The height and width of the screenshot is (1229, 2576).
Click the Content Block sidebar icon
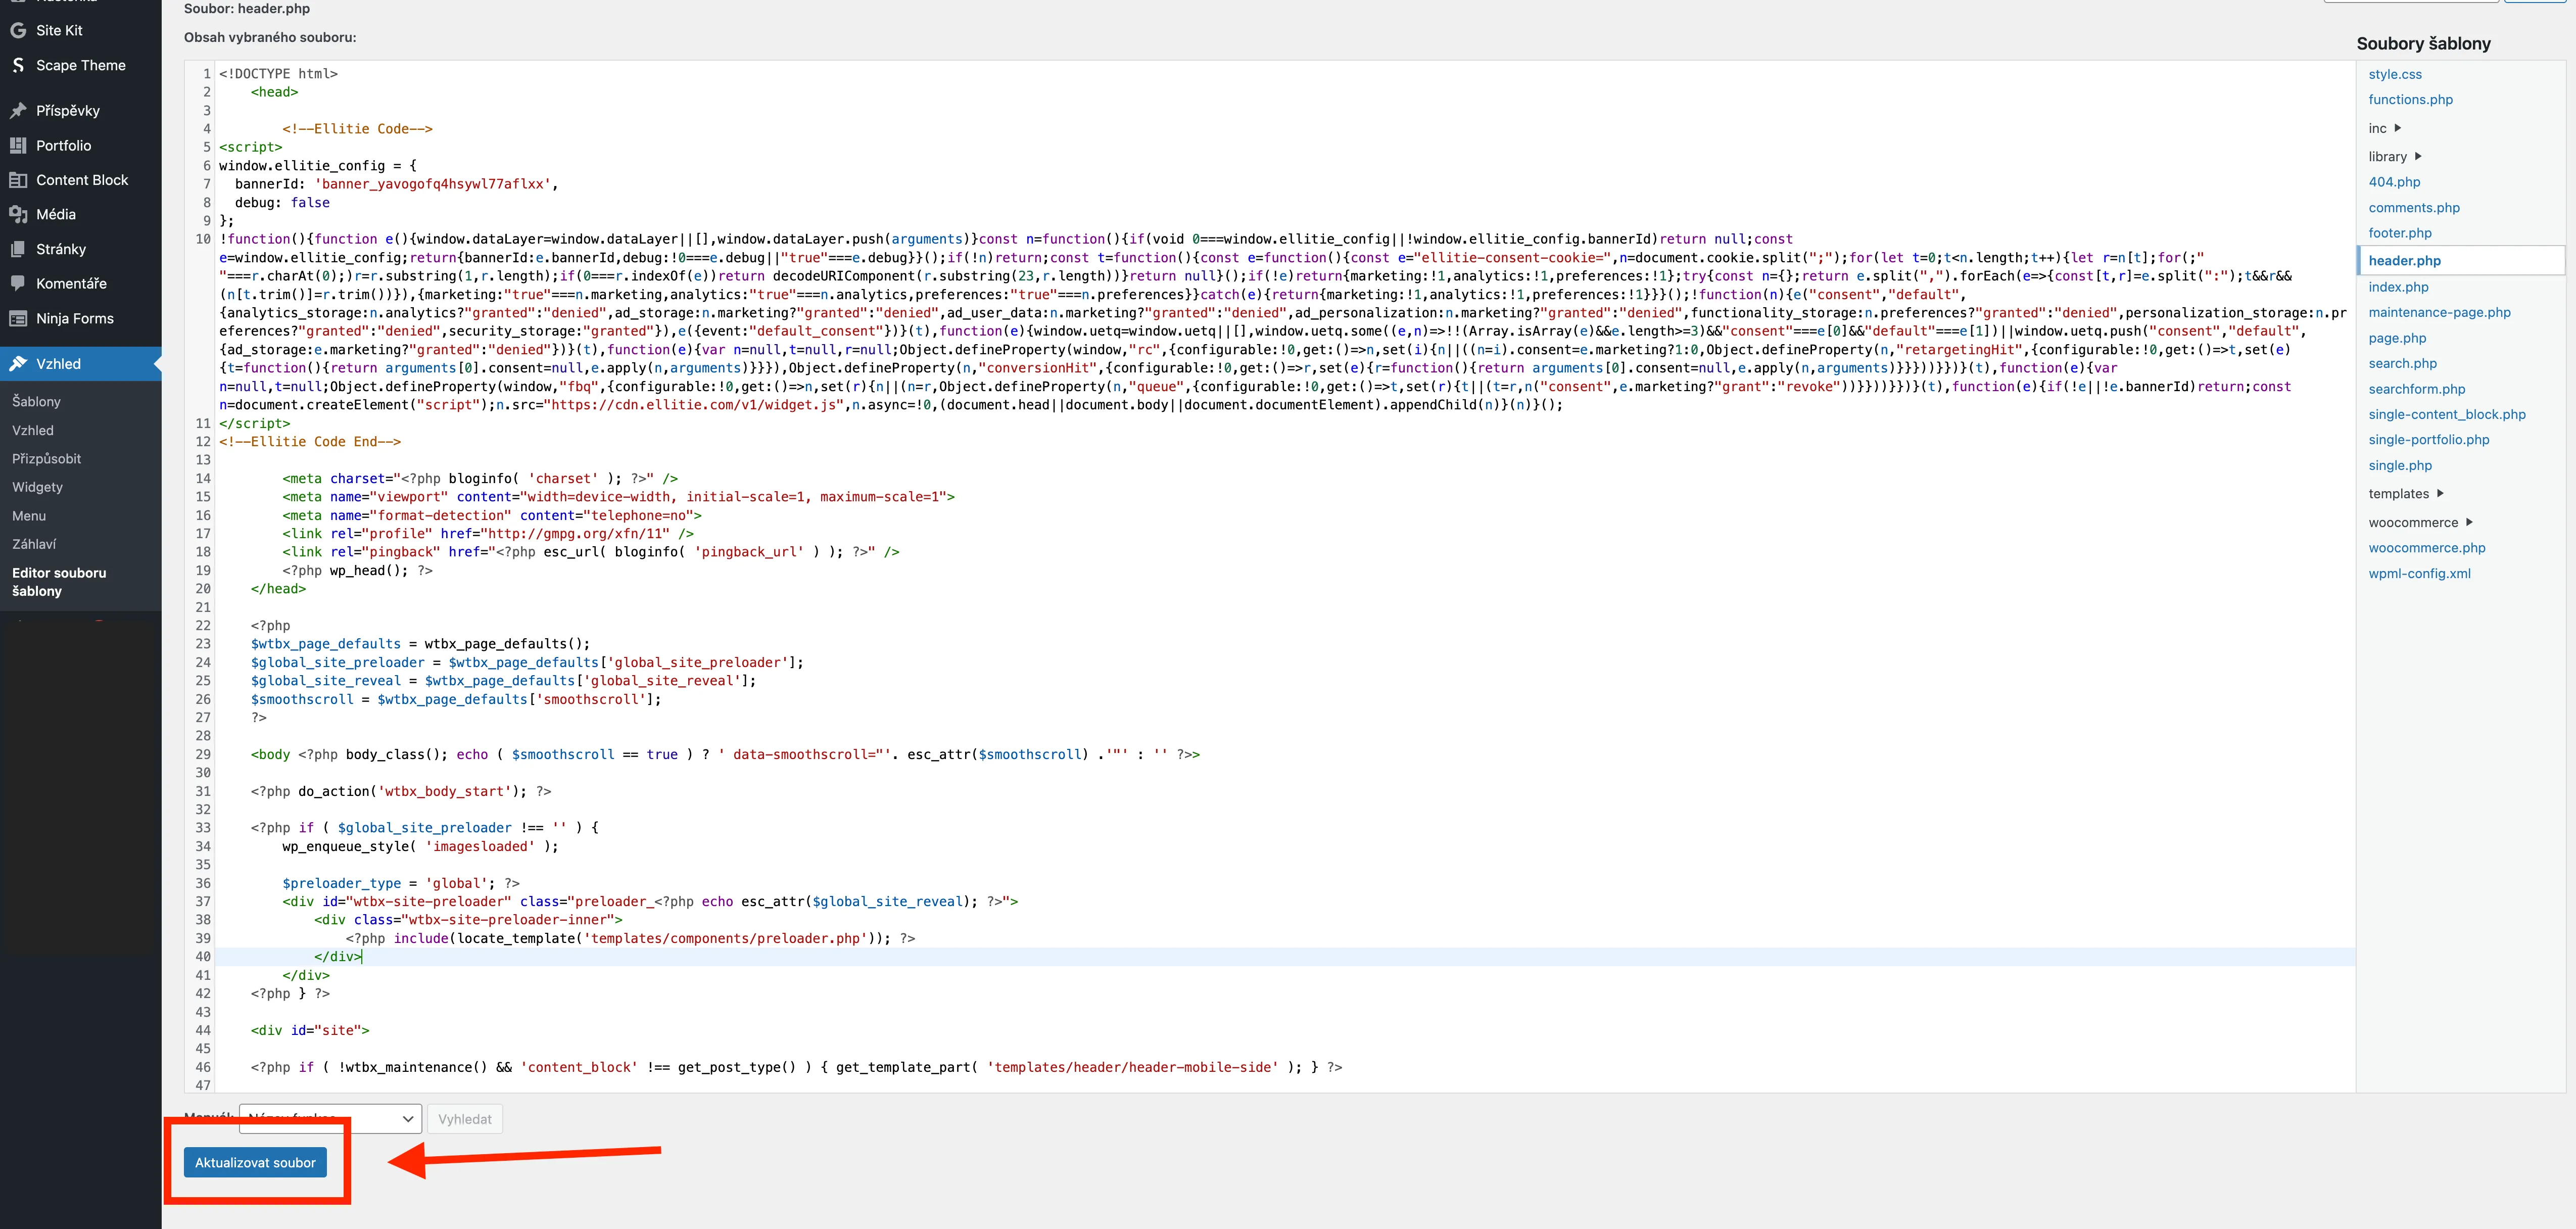coord(18,179)
